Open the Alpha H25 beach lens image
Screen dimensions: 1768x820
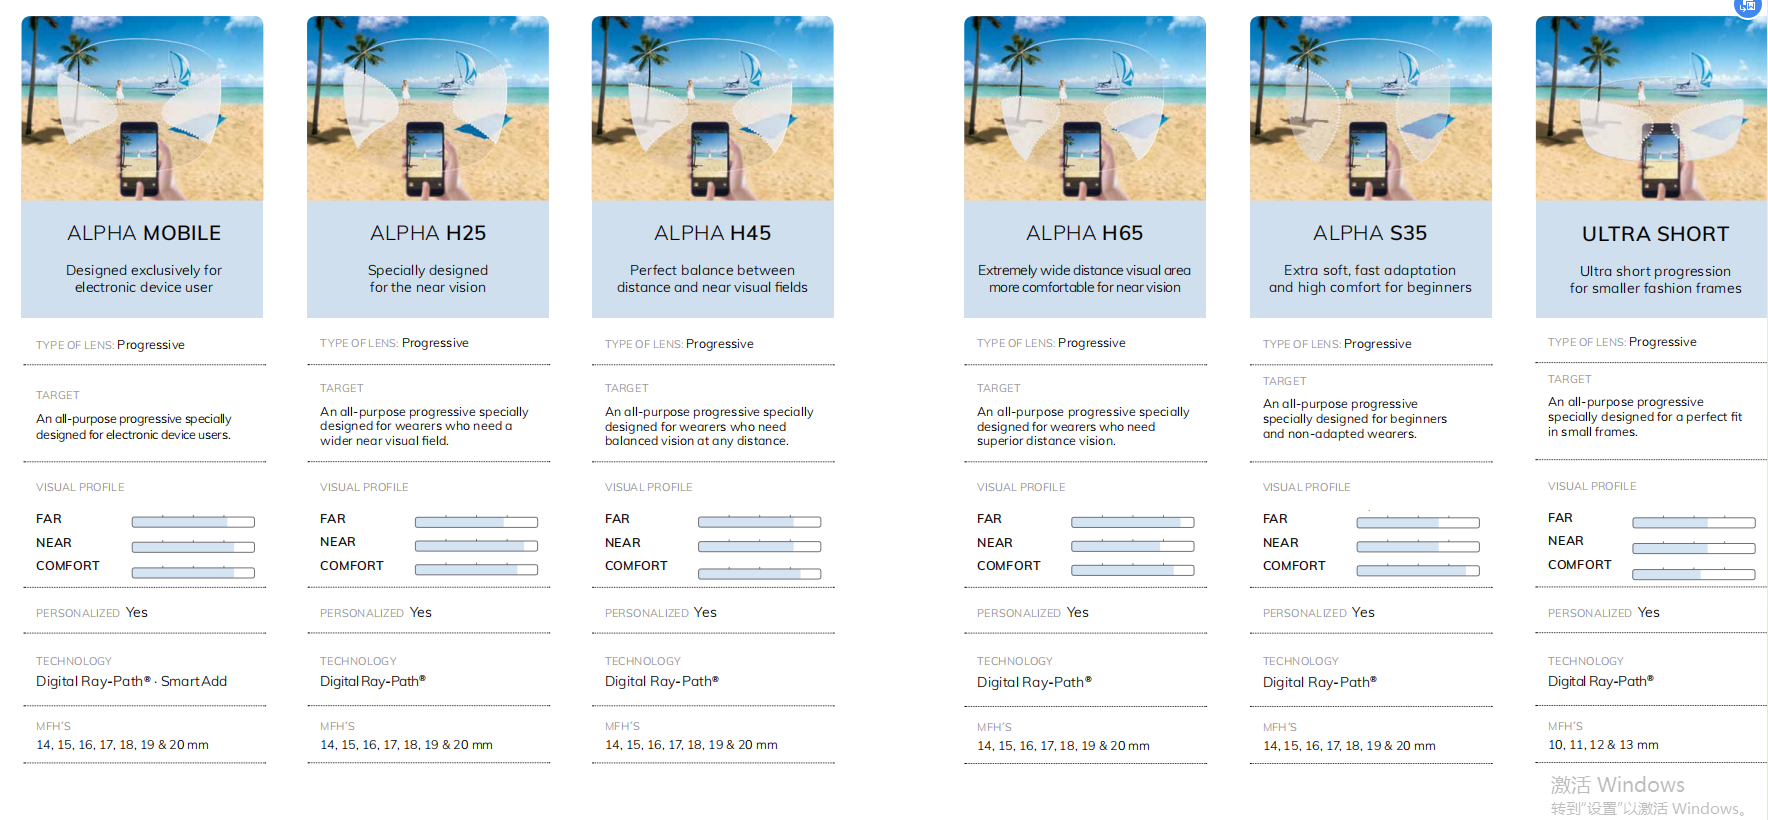[x=428, y=108]
